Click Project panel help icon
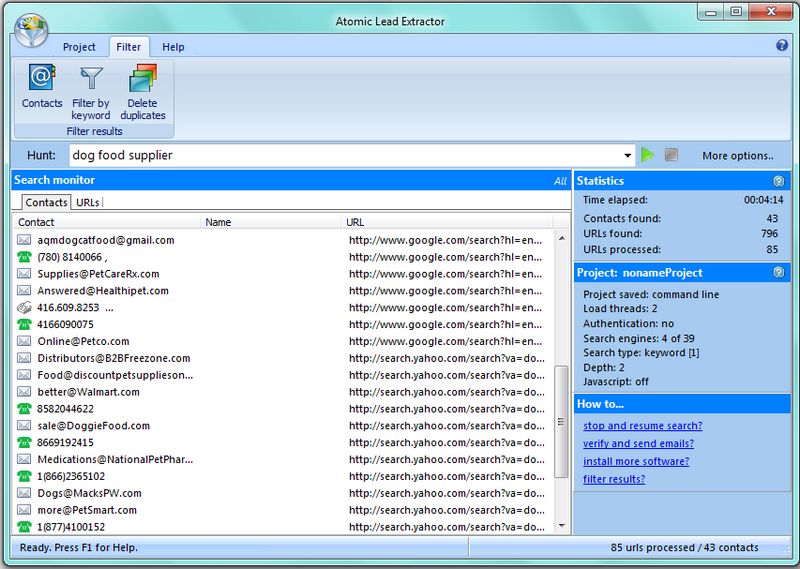The height and width of the screenshot is (569, 800). pos(779,273)
